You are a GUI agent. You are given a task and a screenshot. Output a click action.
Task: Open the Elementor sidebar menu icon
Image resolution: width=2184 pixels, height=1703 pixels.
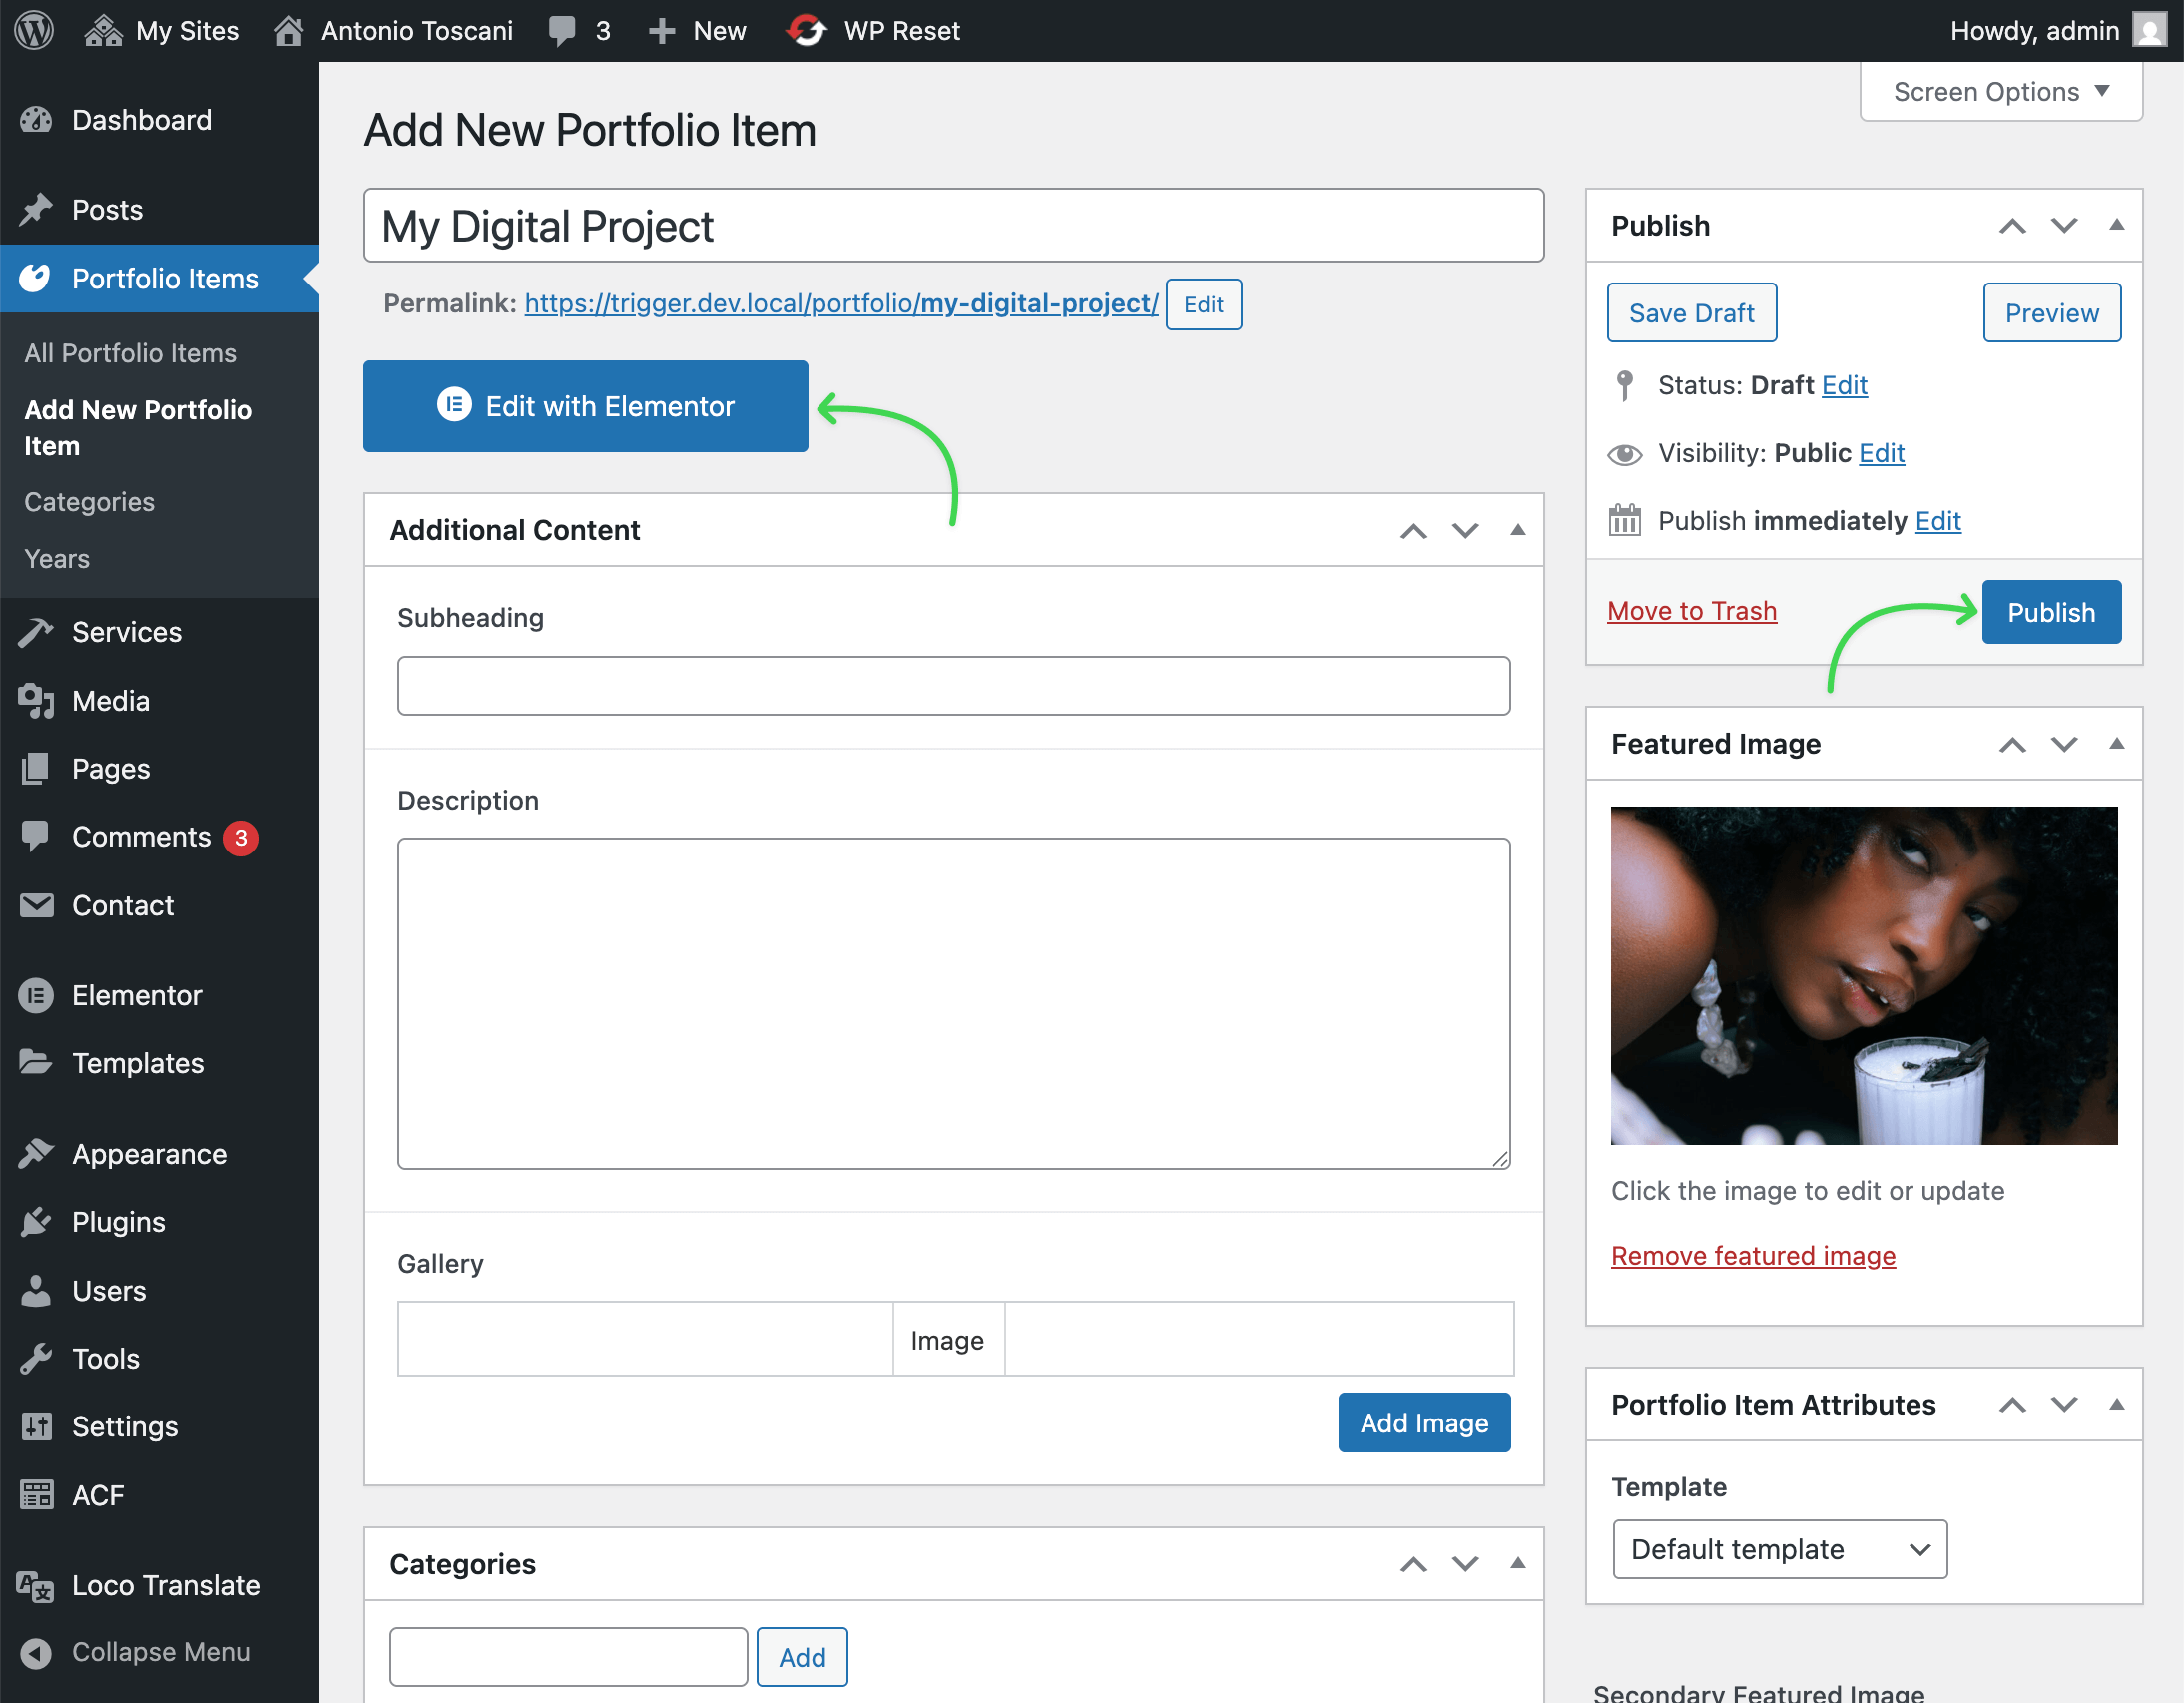36,995
